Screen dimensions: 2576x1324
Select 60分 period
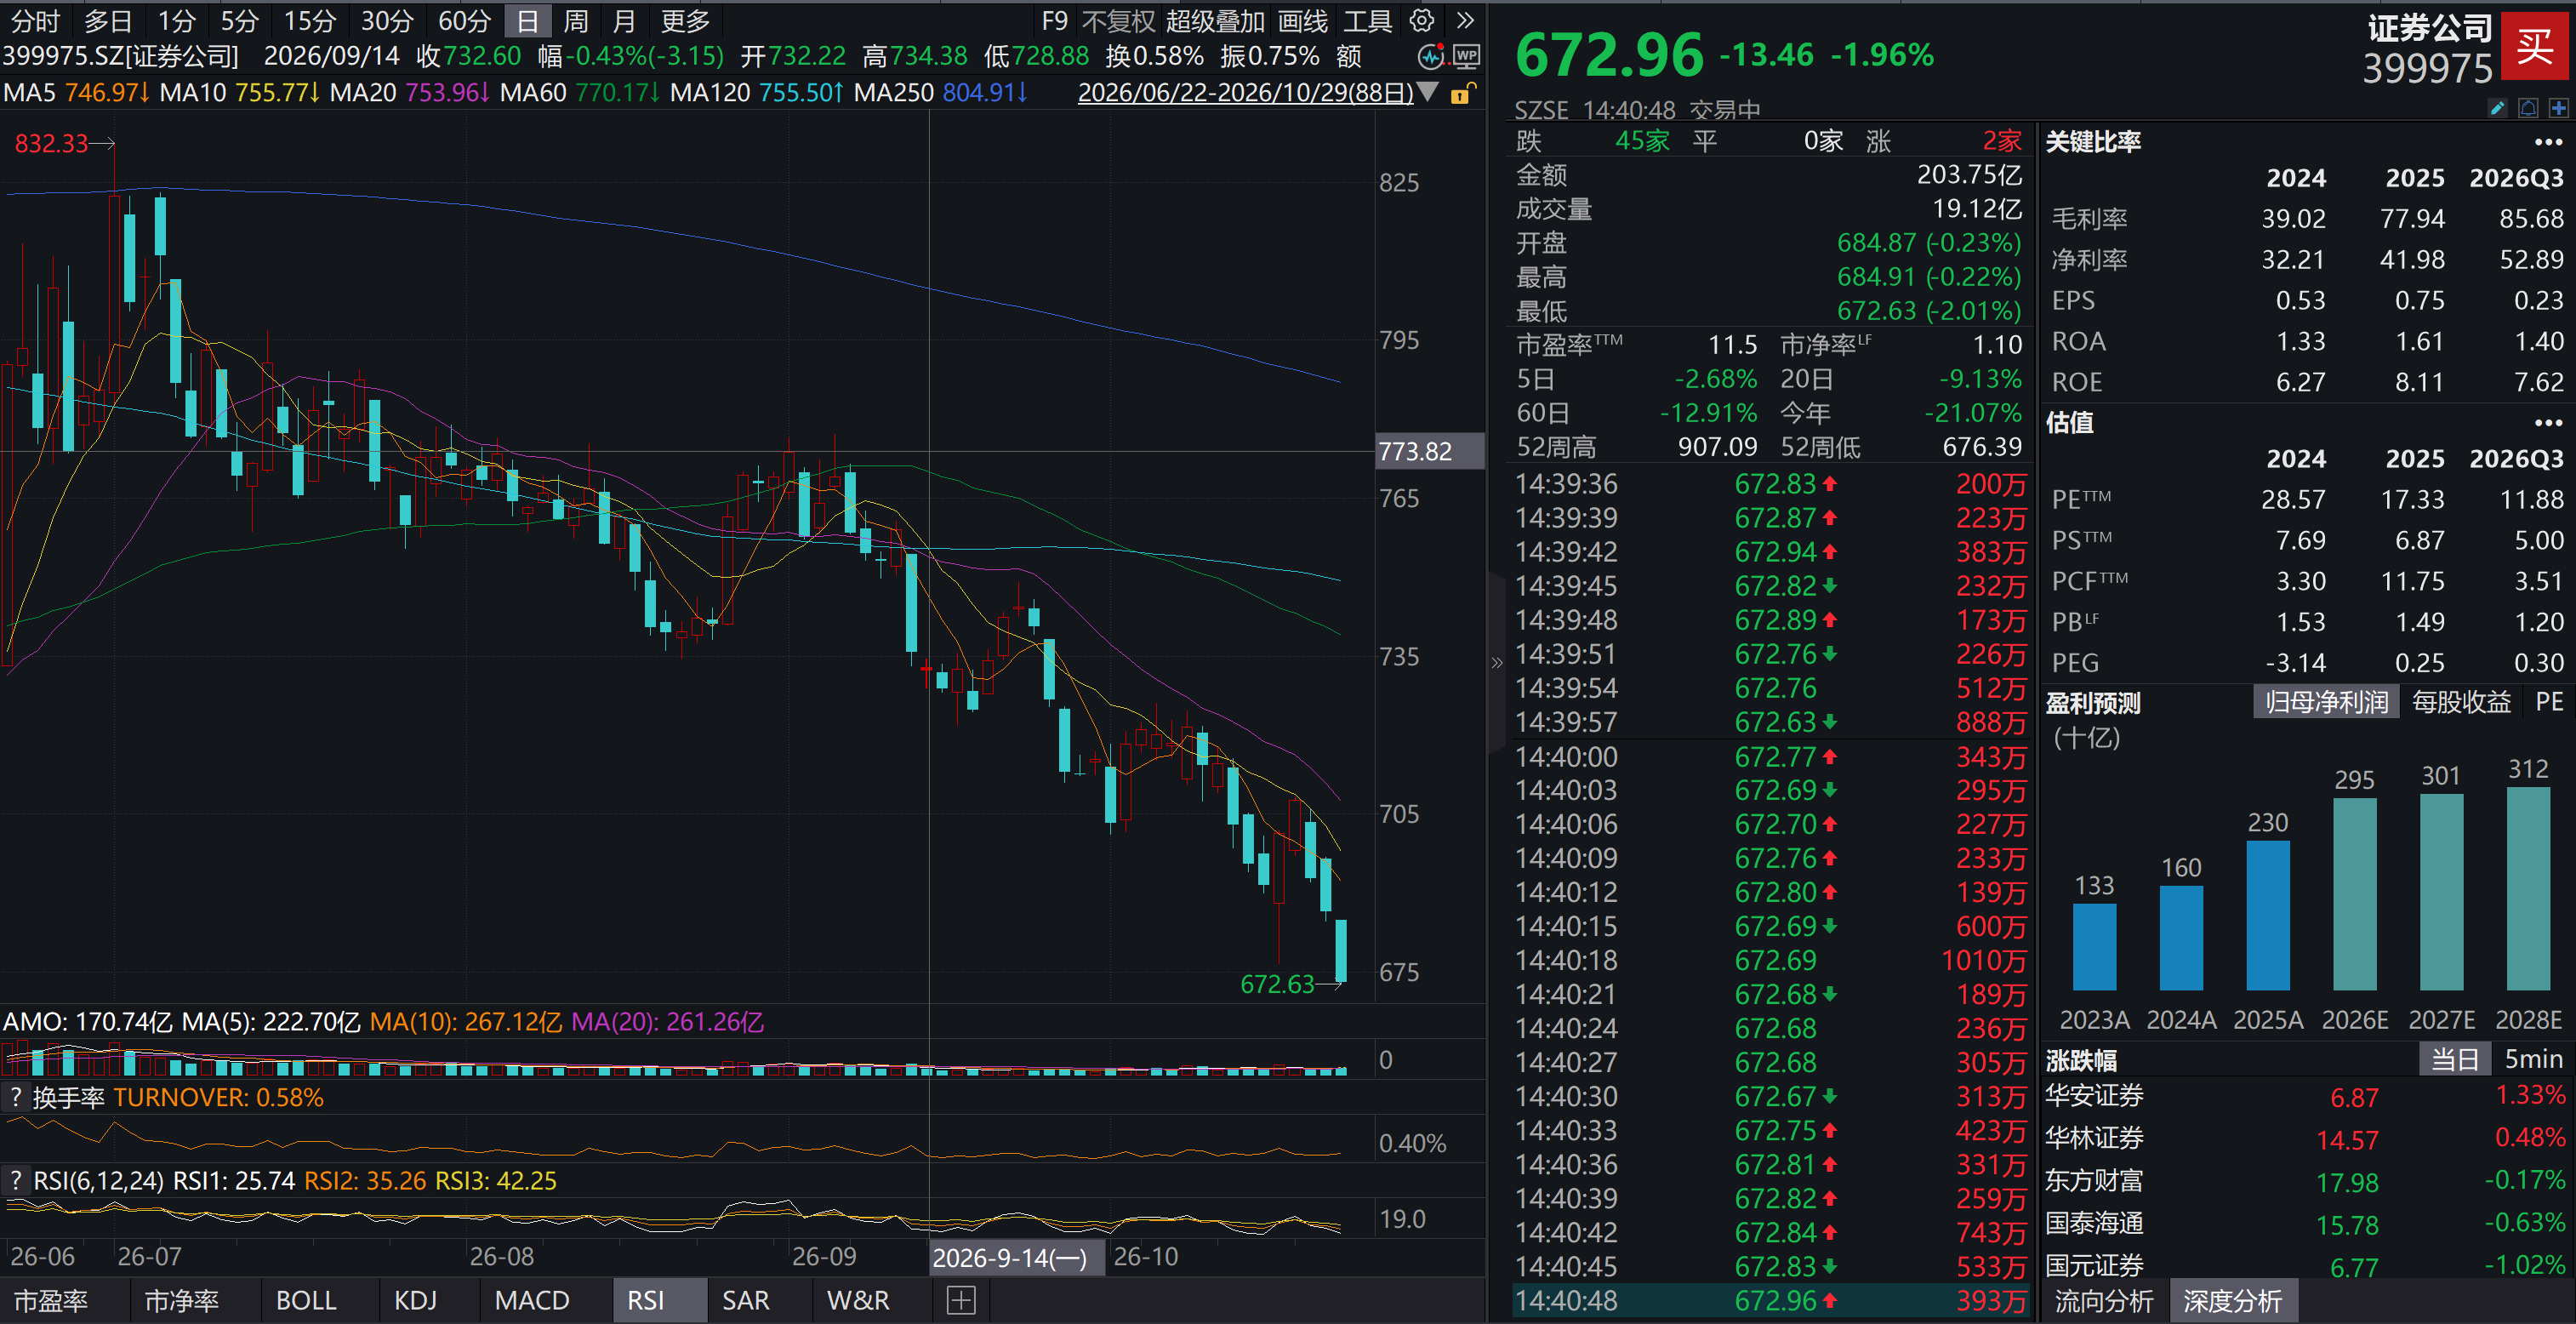(464, 20)
